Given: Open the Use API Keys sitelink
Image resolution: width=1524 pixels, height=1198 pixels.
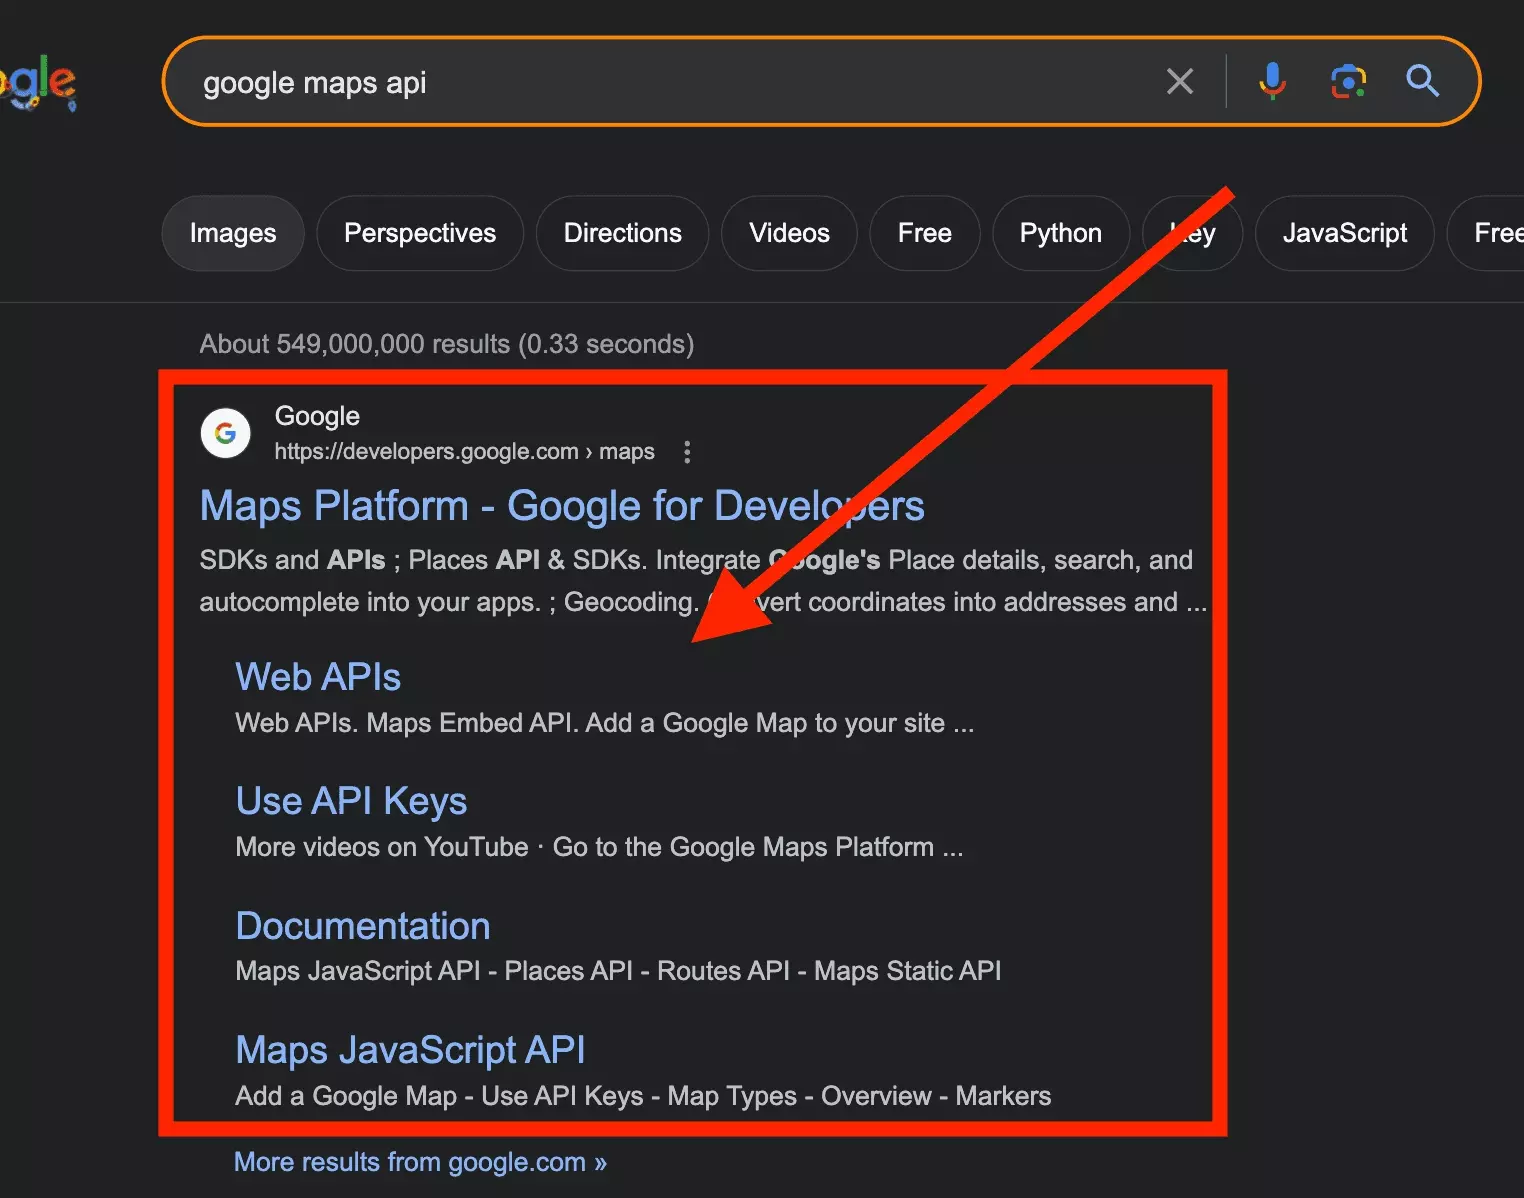Looking at the screenshot, I should [x=351, y=801].
